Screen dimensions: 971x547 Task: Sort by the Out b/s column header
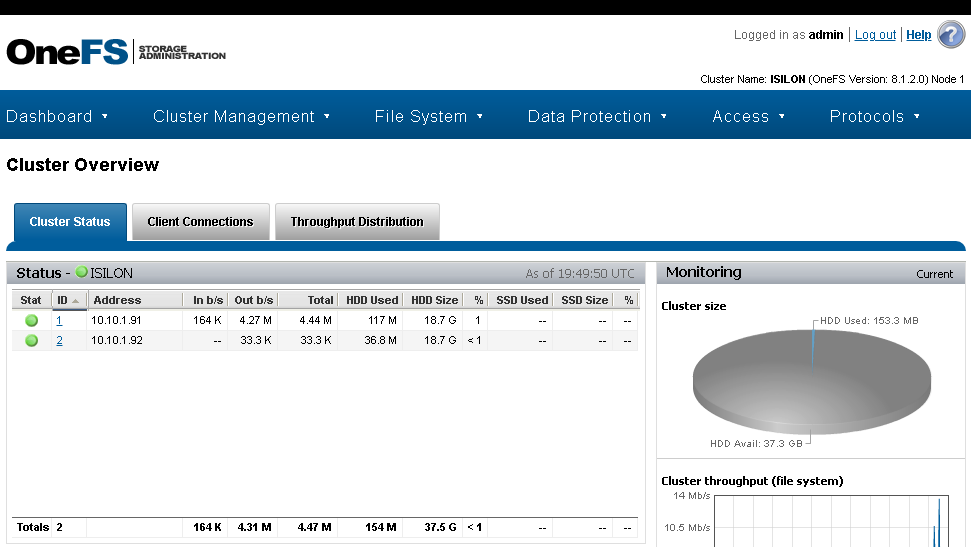coord(253,300)
